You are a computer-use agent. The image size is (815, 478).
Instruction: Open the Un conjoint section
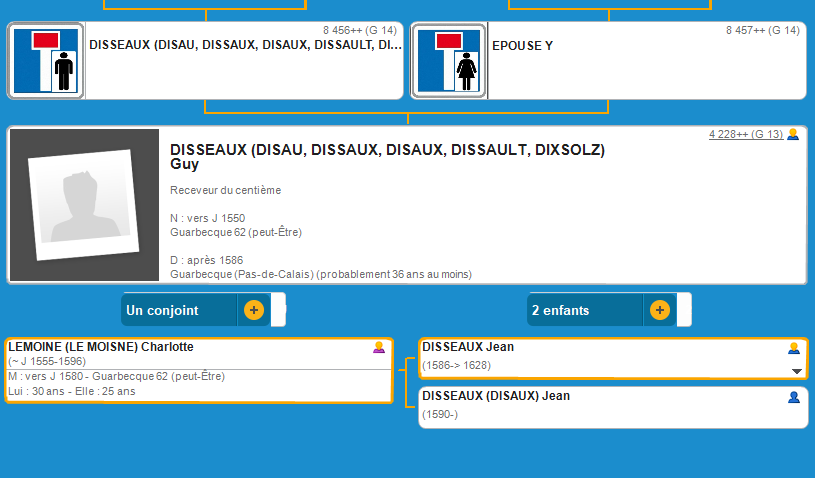coord(178,310)
